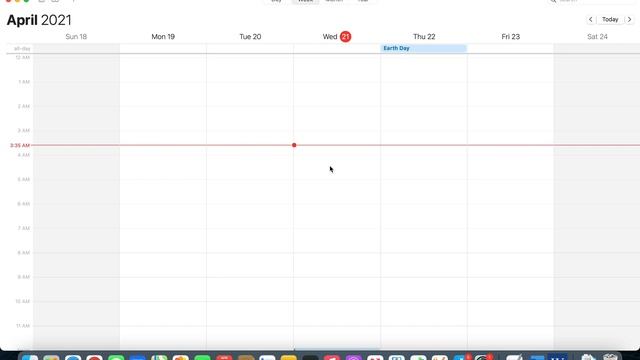Viewport: 640px width, 360px height.
Task: Click the 11 AM time label
Action: 23,326
